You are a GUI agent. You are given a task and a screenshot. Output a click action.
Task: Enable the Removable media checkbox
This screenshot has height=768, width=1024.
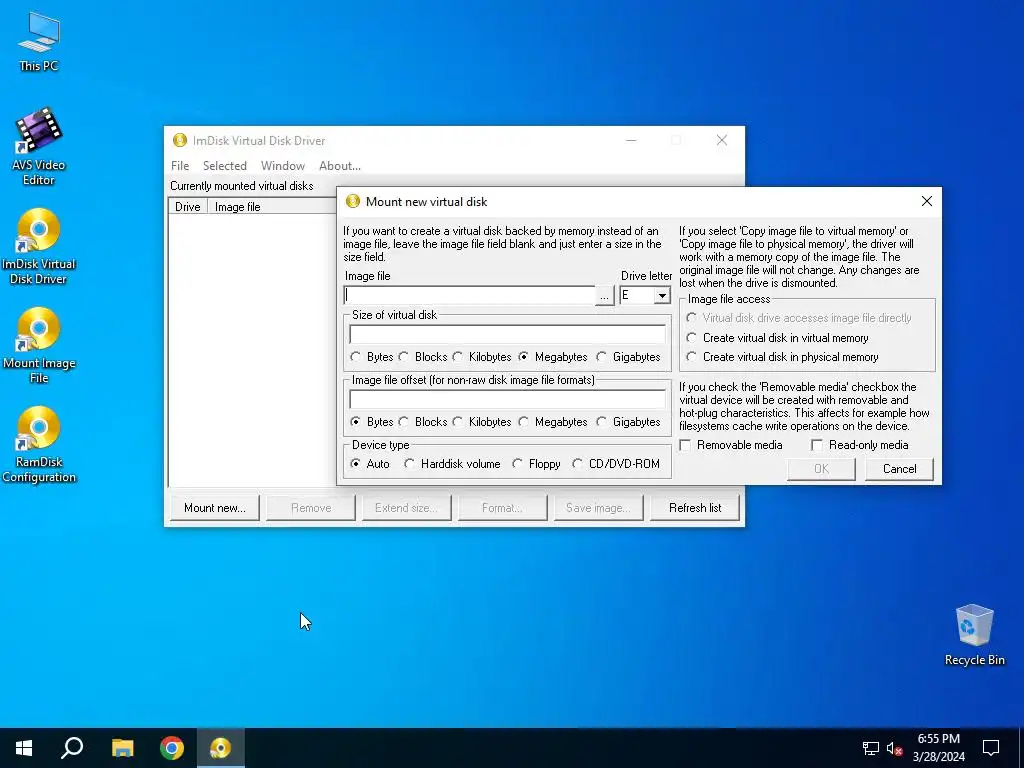click(x=685, y=445)
